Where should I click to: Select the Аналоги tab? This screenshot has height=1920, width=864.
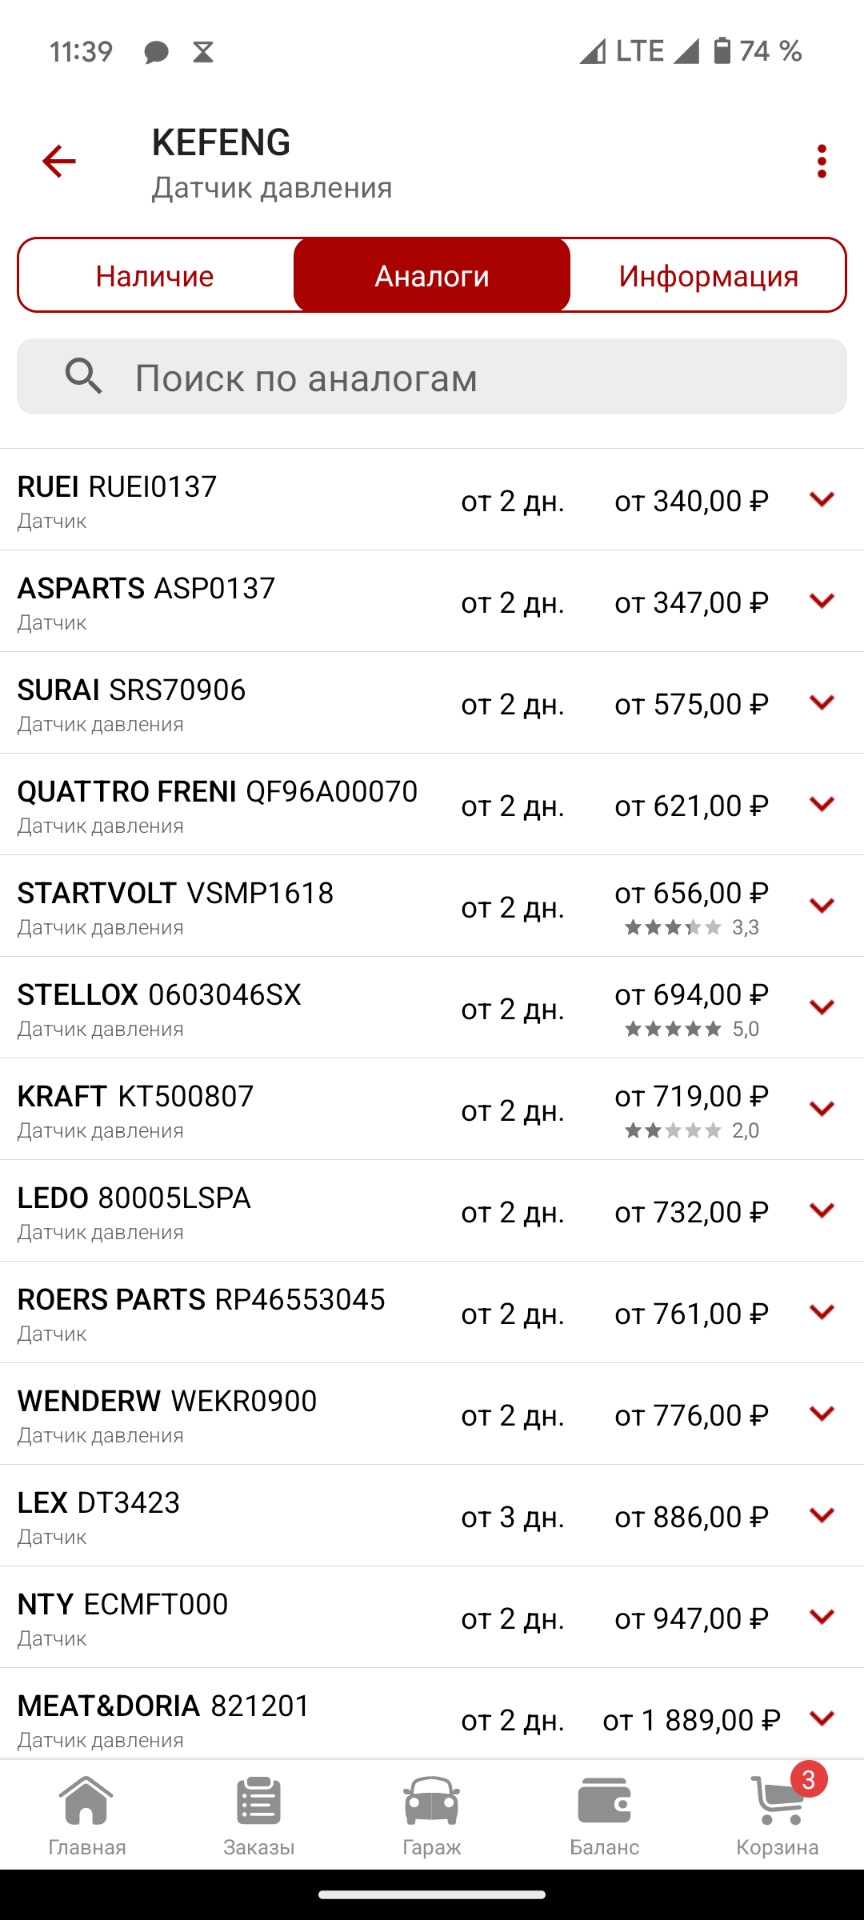[432, 276]
